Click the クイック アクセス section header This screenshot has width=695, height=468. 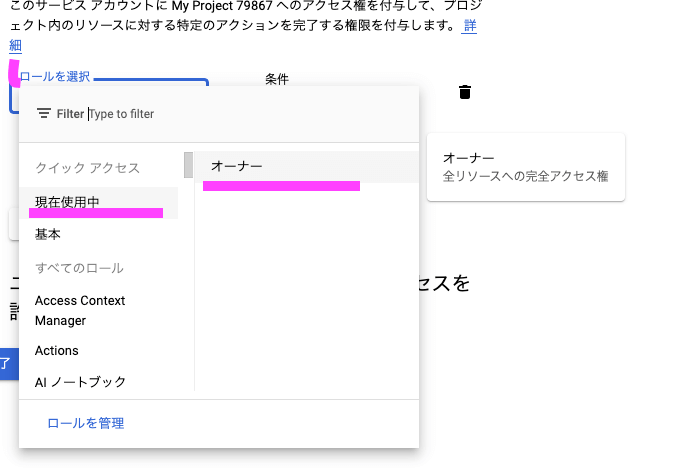[88, 167]
